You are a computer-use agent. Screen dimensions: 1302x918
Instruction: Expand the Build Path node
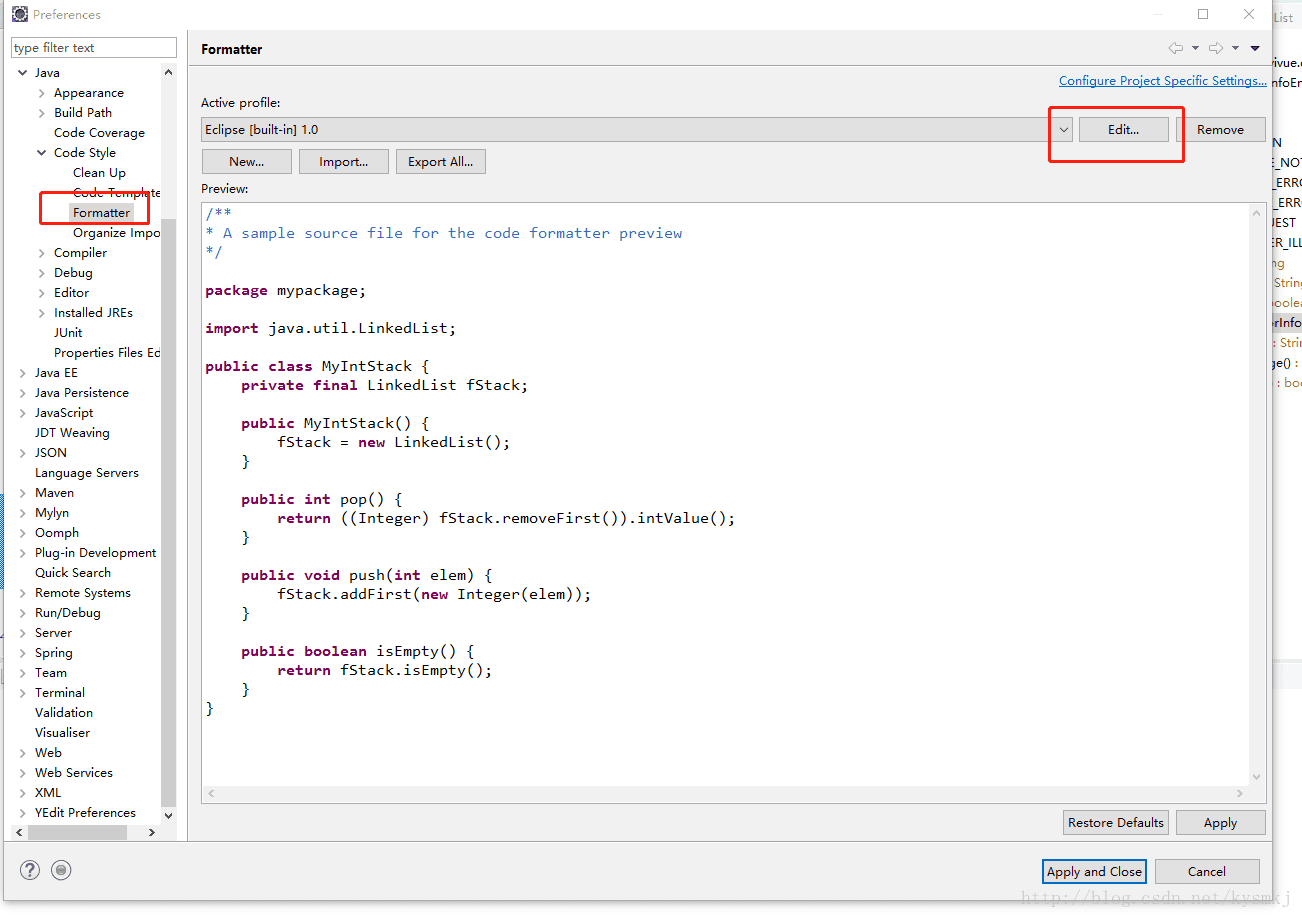[42, 113]
